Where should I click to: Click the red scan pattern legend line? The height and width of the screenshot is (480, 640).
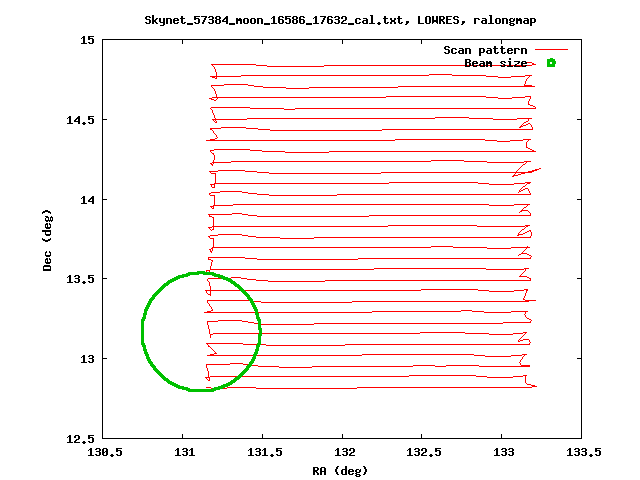551,49
